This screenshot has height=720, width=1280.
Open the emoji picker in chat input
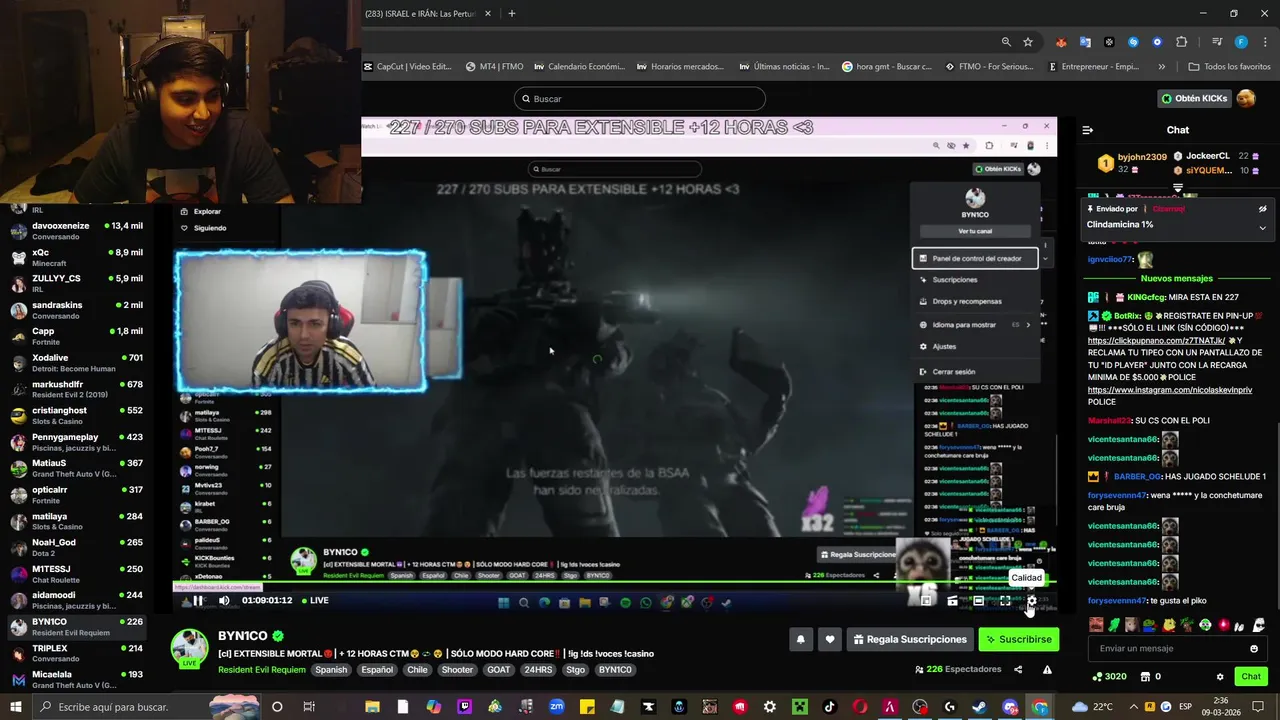[1254, 648]
